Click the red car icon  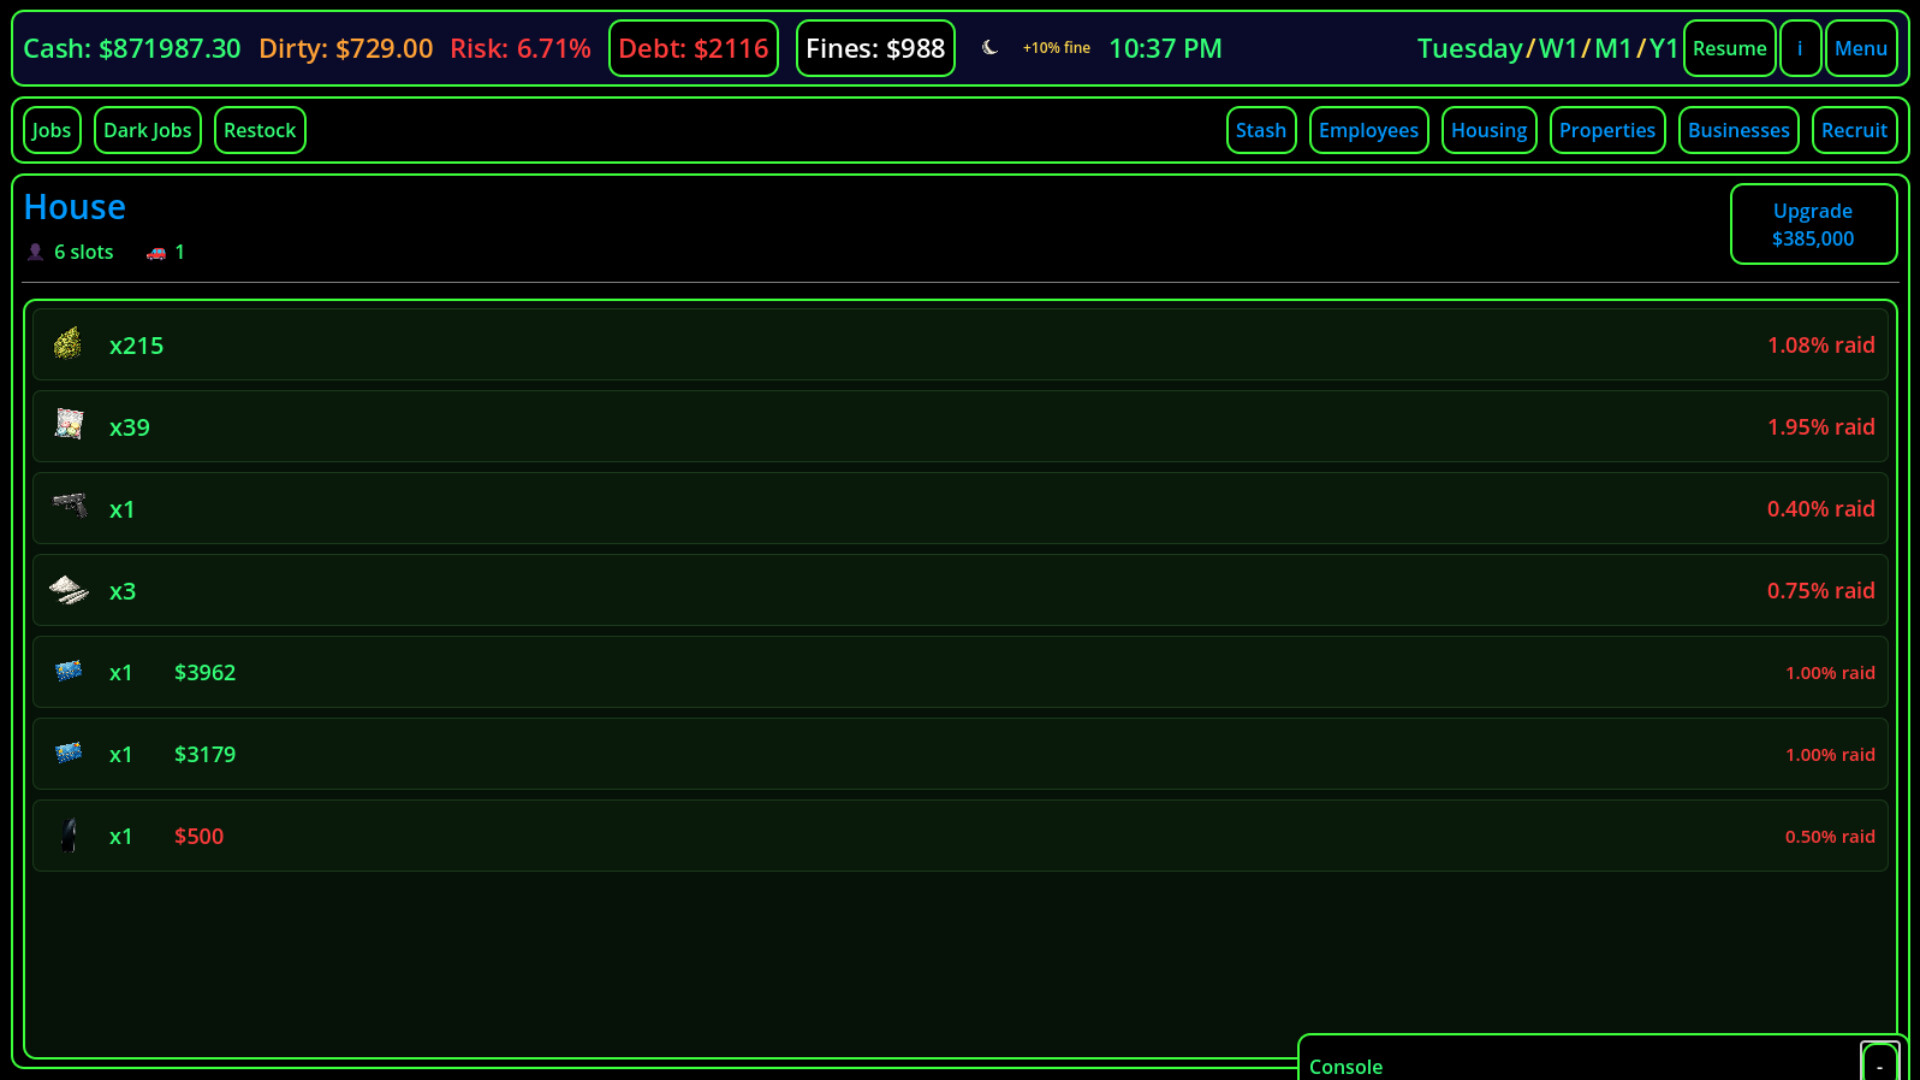pyautogui.click(x=155, y=253)
